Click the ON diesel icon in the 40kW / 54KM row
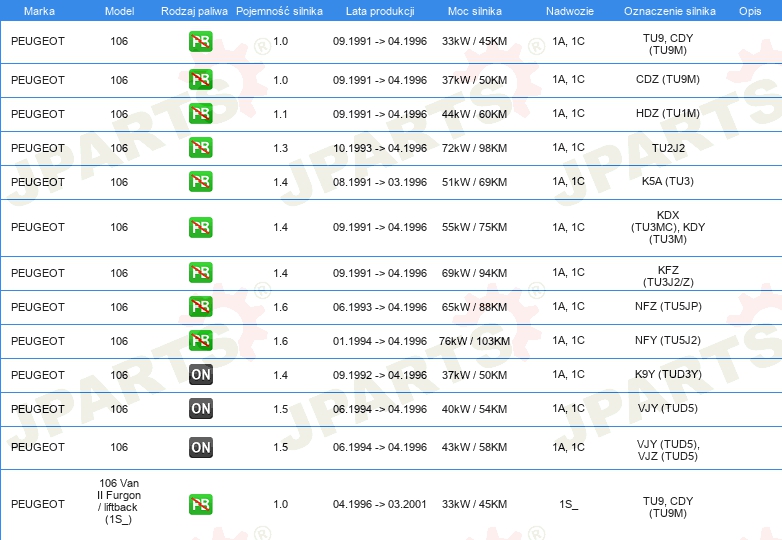The image size is (782, 540). (x=200, y=408)
